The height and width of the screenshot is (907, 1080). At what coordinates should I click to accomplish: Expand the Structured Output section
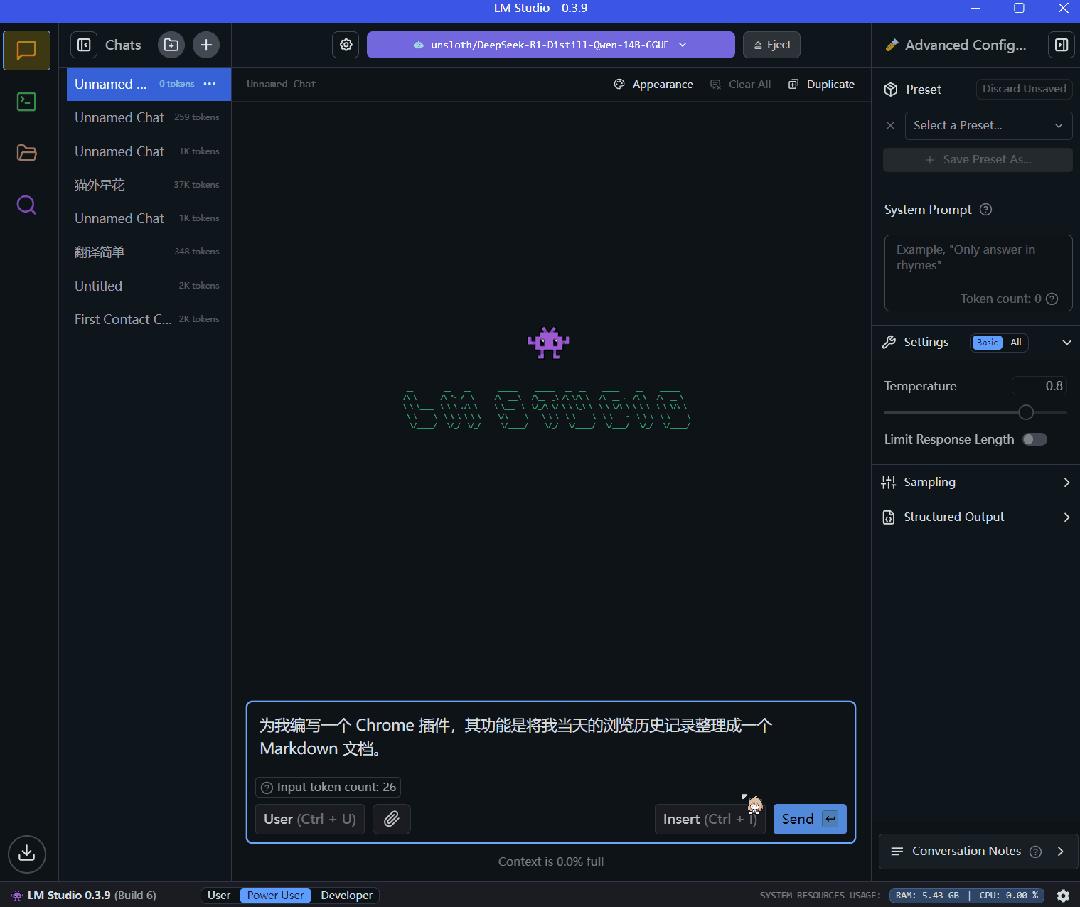976,517
